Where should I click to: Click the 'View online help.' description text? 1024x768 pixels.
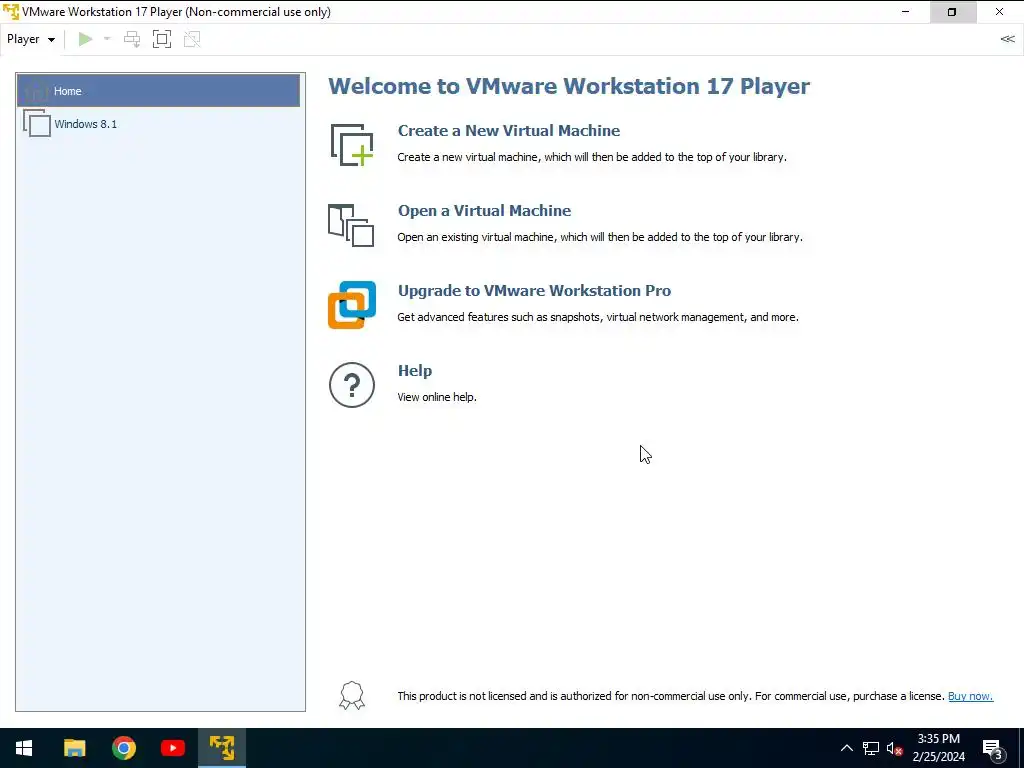point(437,397)
